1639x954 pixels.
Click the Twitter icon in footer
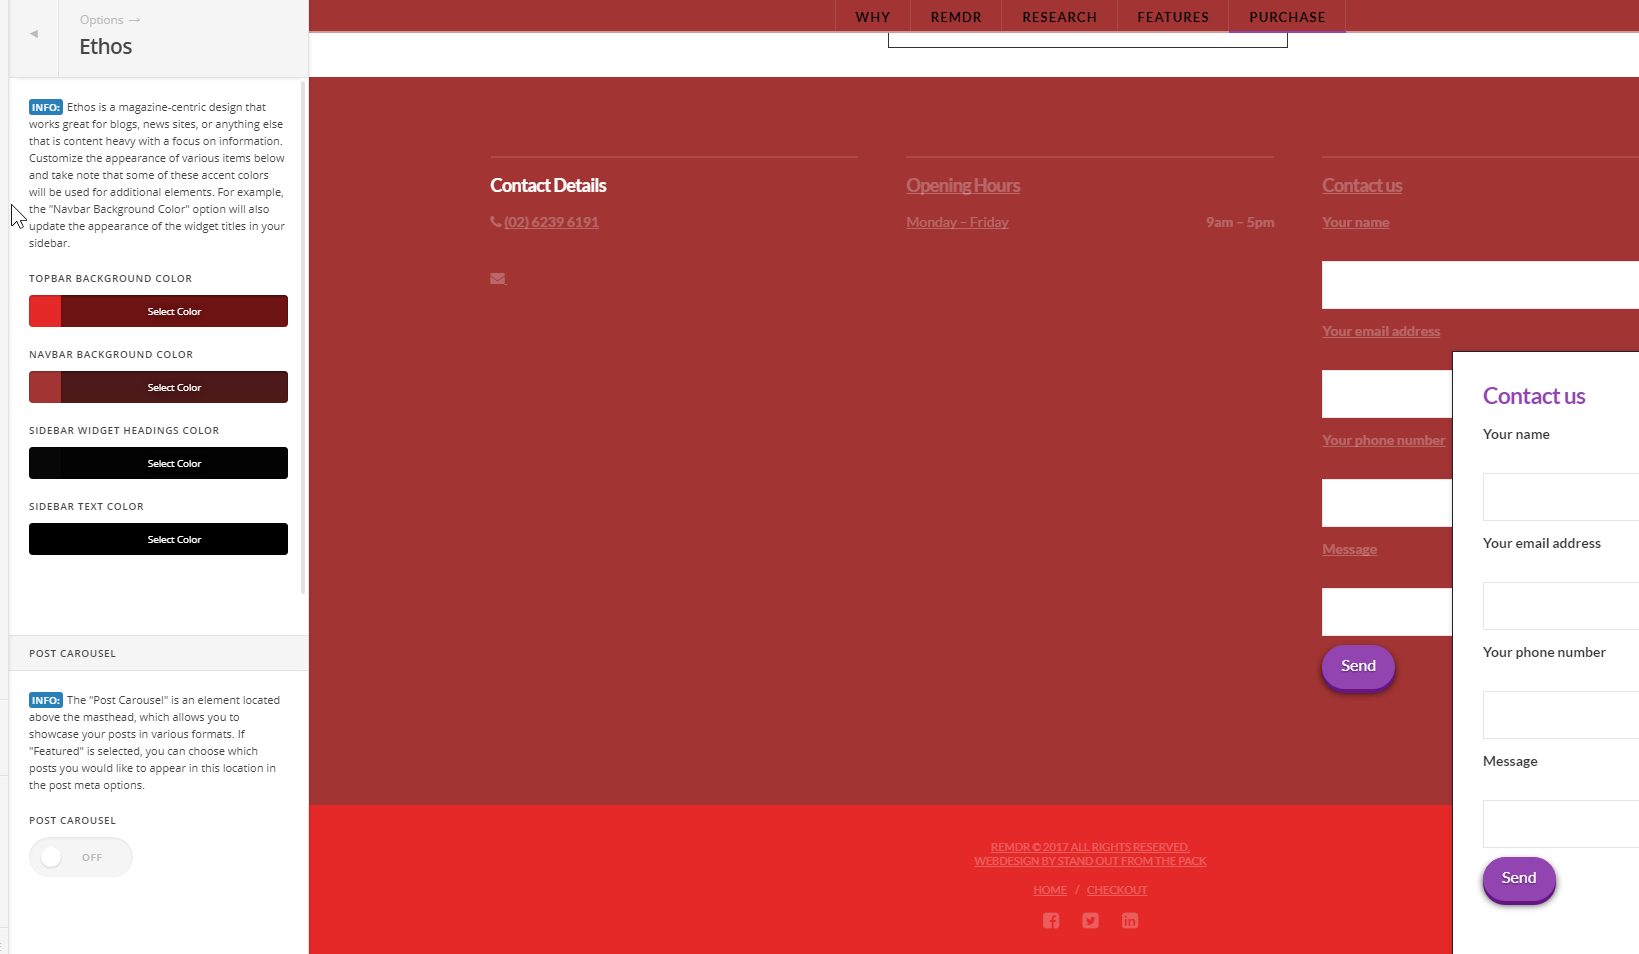(x=1090, y=921)
